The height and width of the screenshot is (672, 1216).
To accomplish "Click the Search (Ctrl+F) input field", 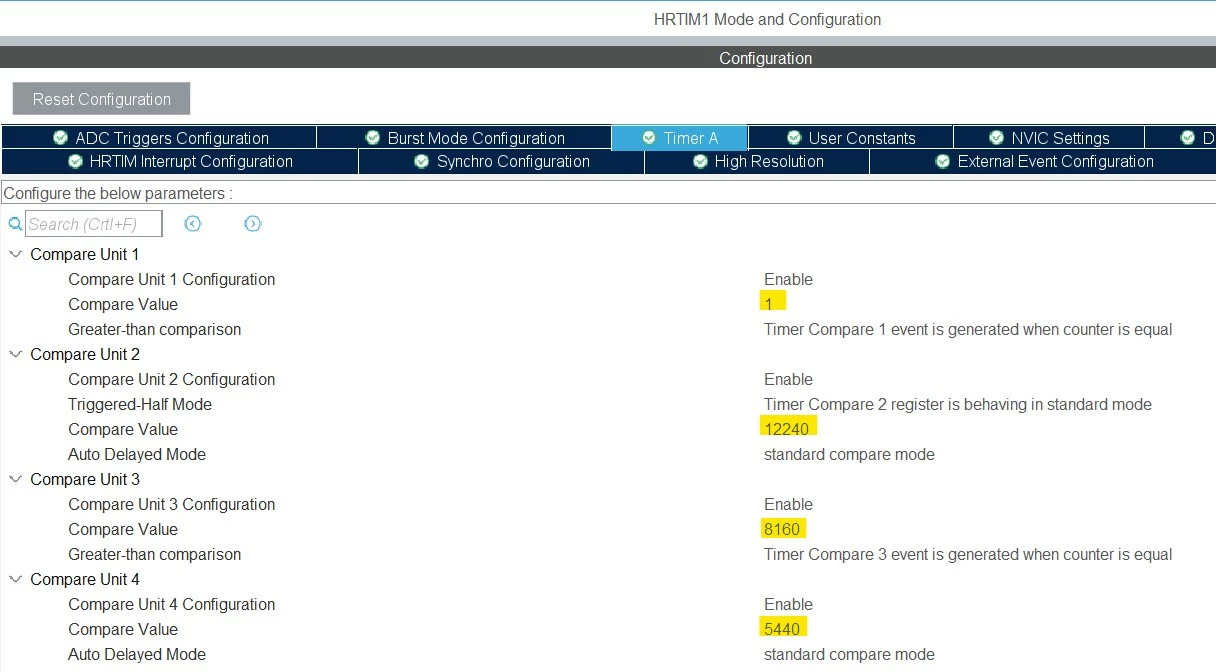I will click(x=94, y=224).
